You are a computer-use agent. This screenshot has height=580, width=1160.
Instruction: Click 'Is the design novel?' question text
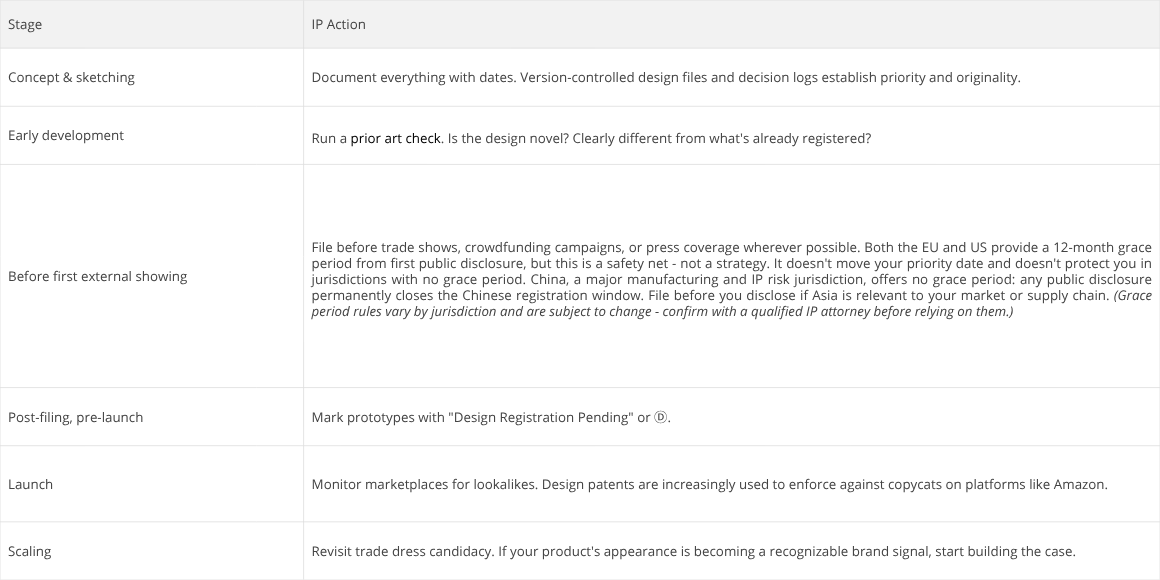pos(508,138)
